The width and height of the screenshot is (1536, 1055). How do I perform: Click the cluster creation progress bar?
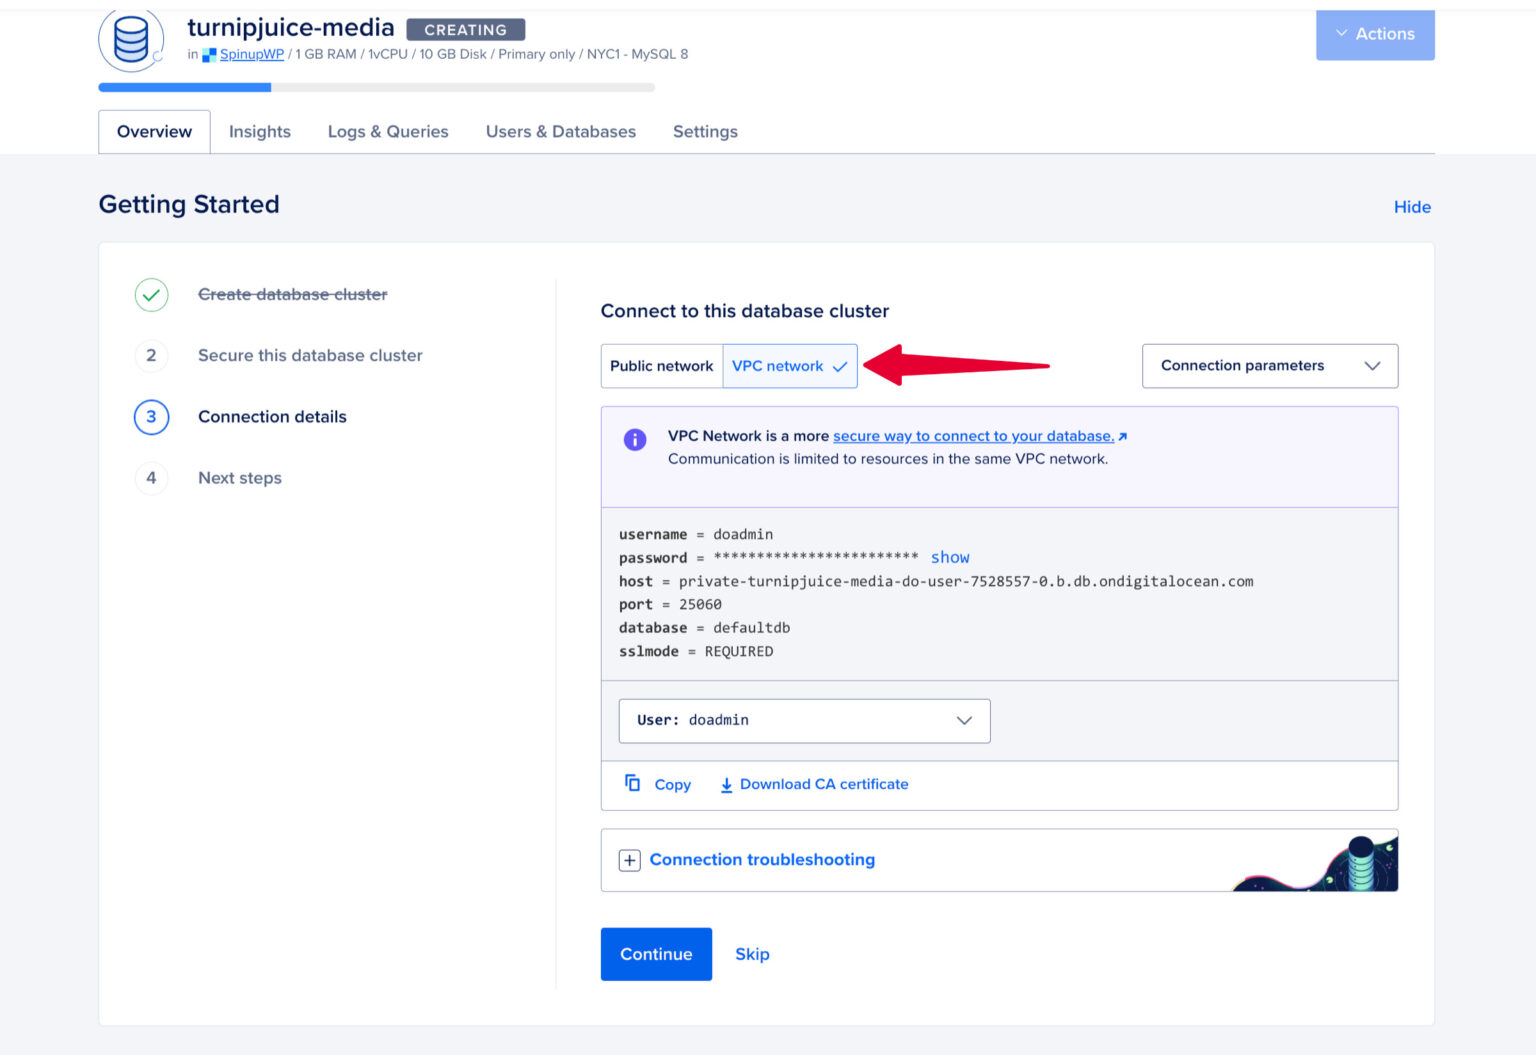pyautogui.click(x=375, y=87)
